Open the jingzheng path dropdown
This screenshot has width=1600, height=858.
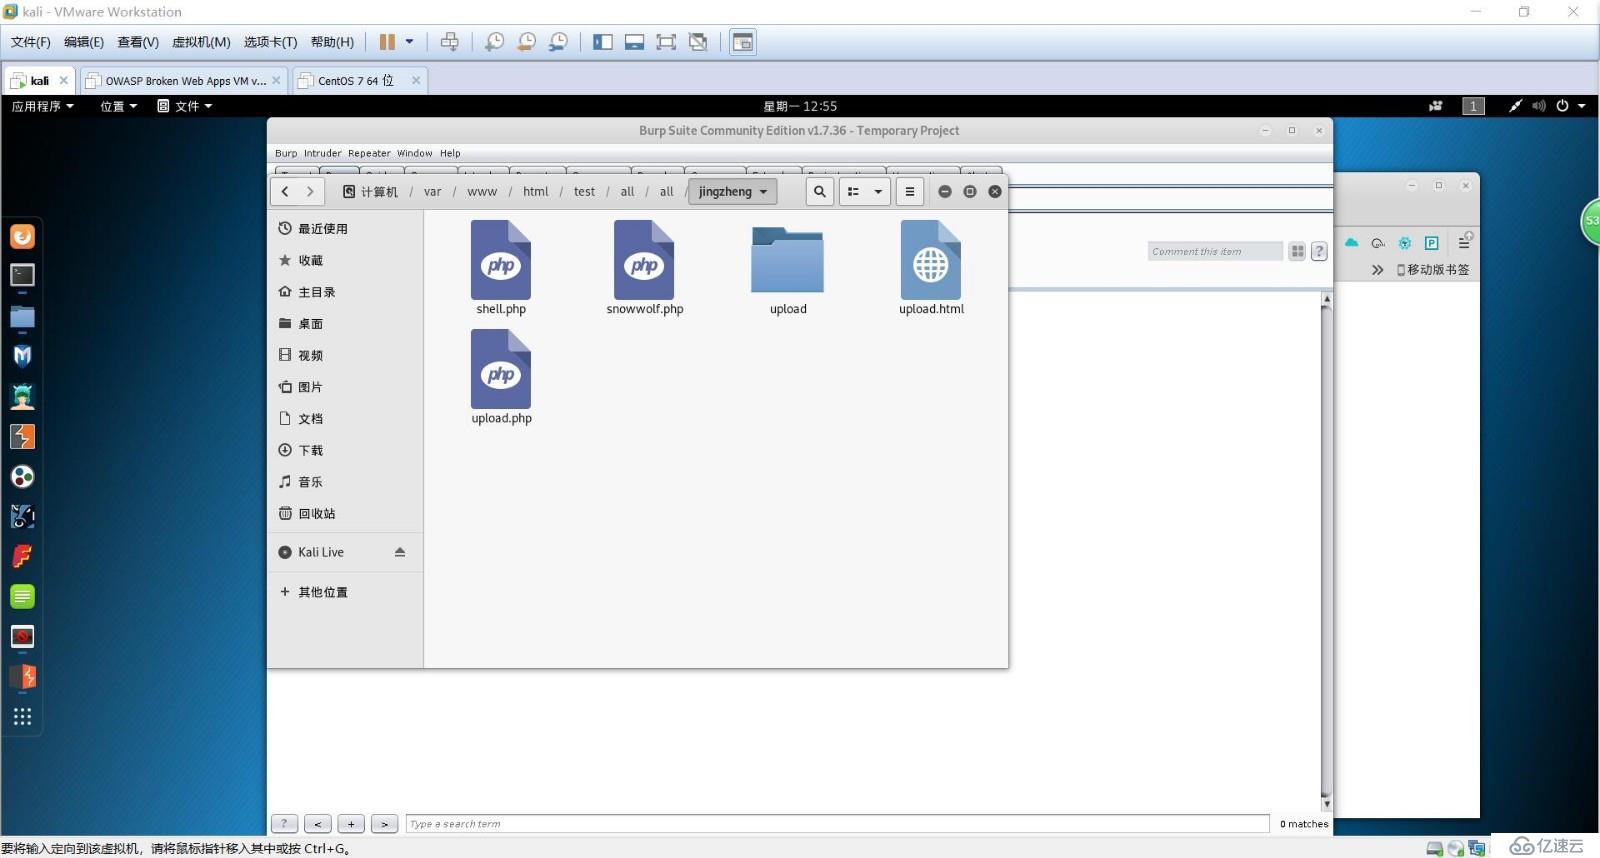coord(733,192)
